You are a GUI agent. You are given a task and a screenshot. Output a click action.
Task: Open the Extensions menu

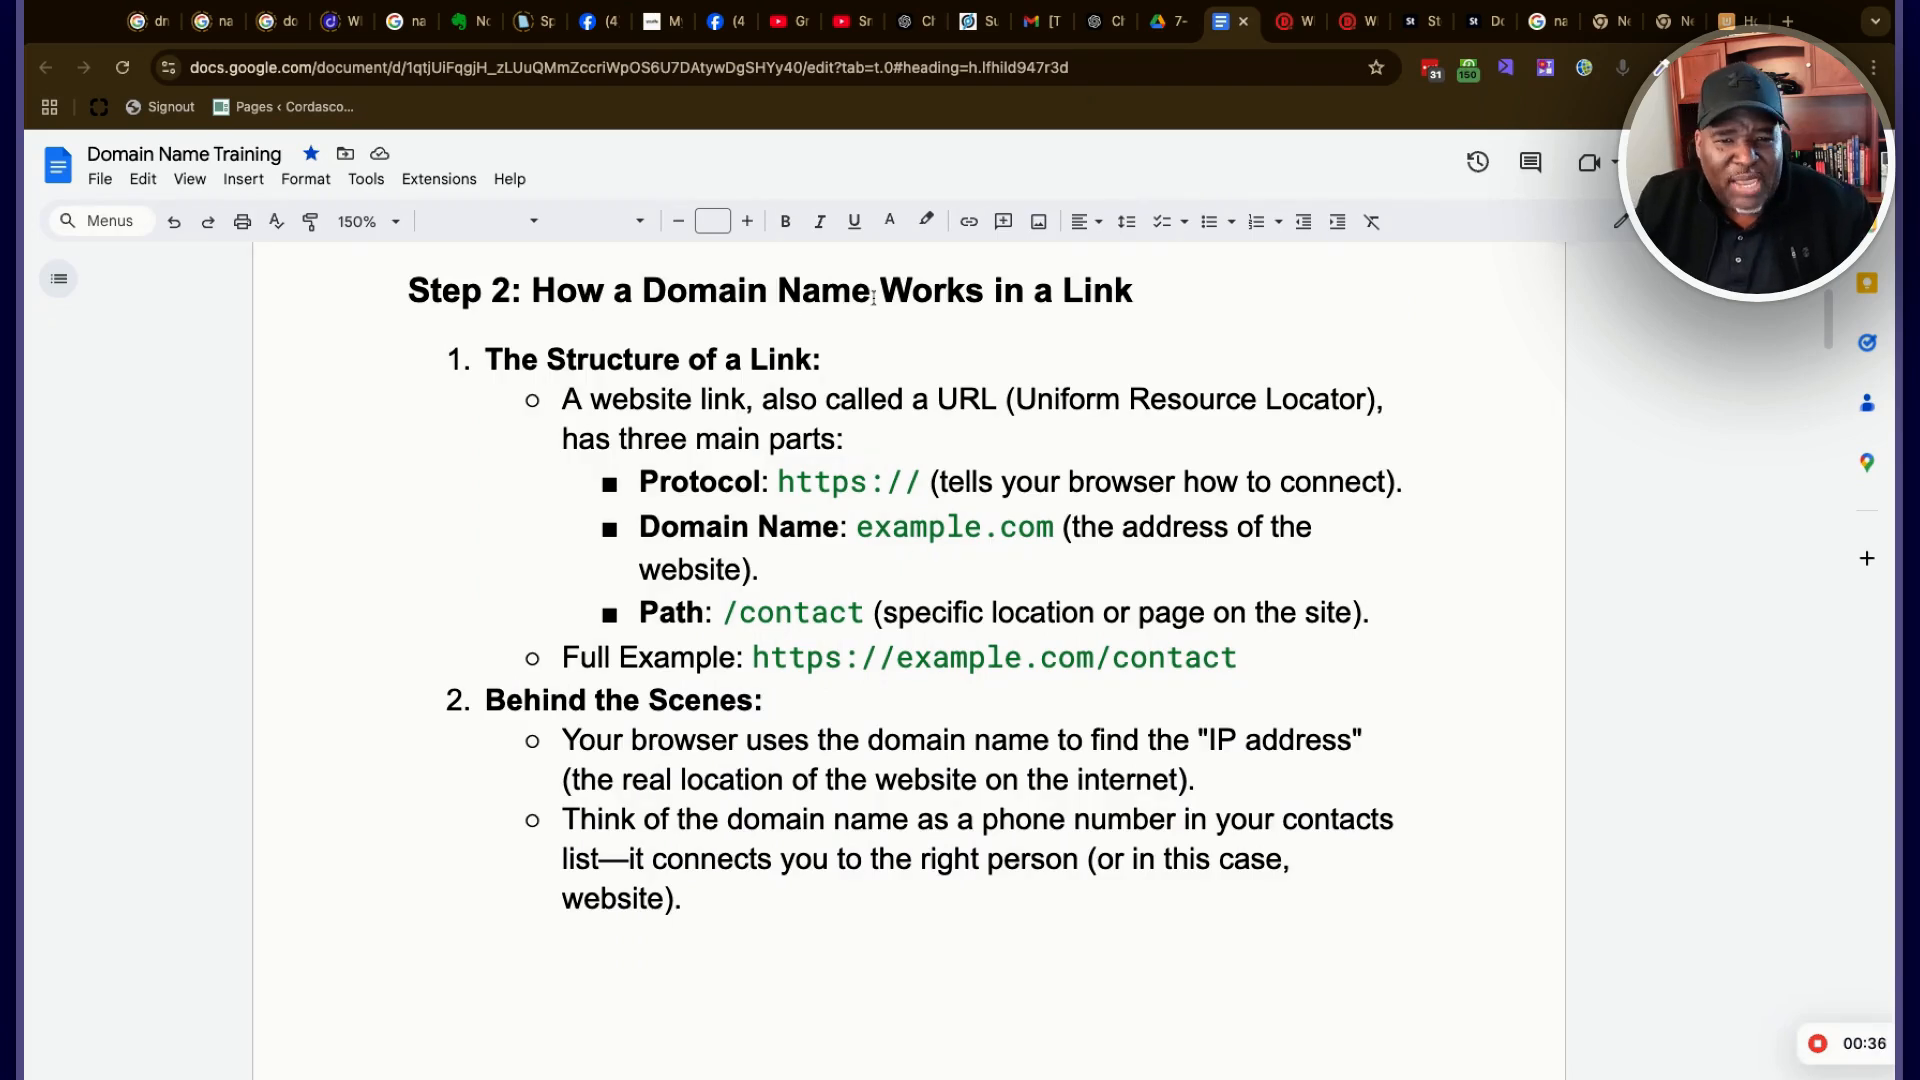coord(438,179)
